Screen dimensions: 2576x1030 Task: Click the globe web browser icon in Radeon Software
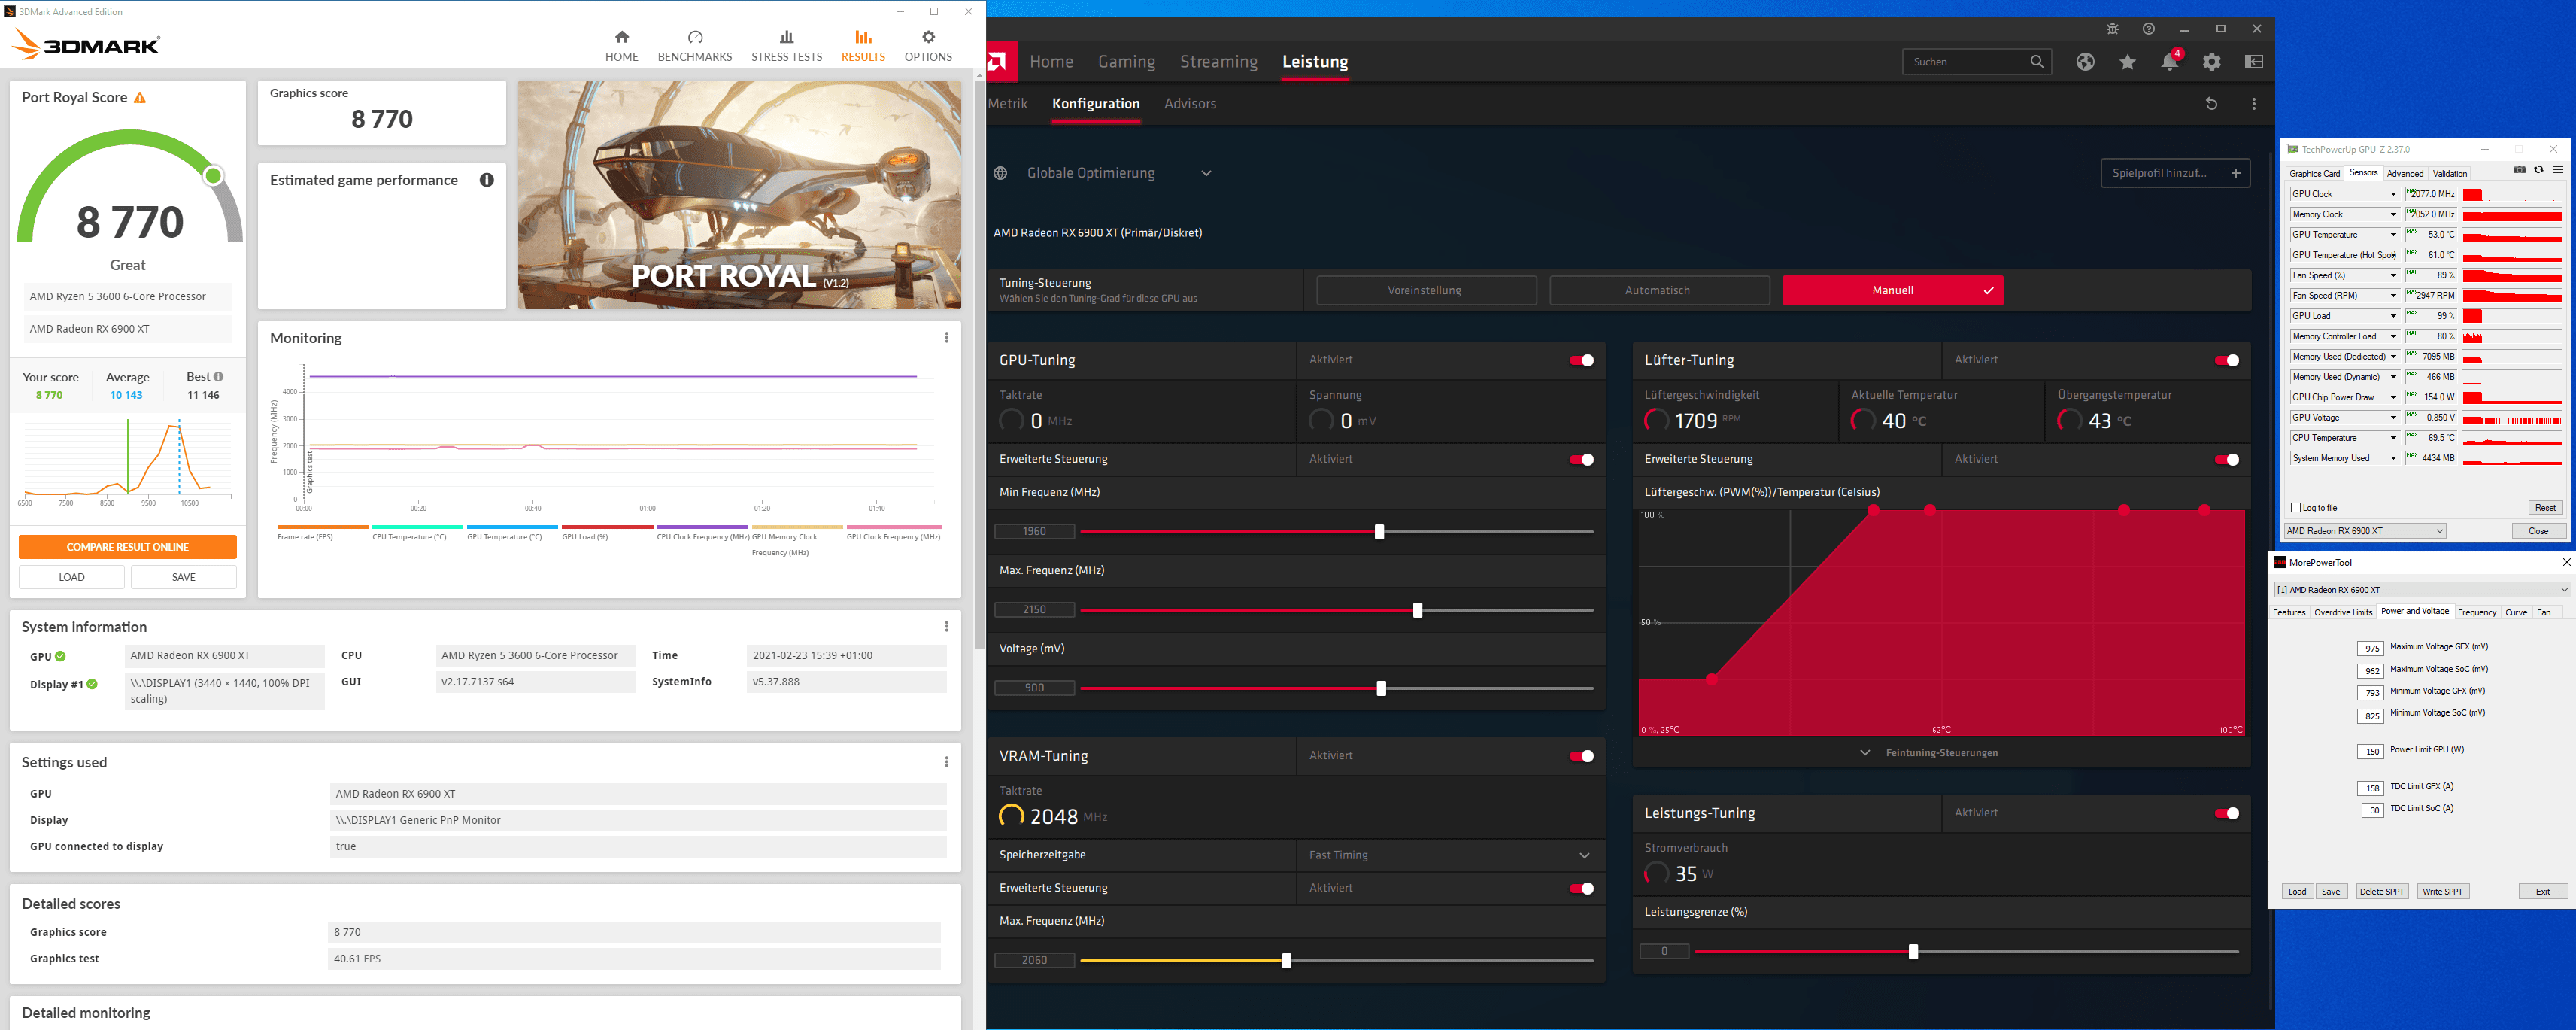pos(2085,62)
